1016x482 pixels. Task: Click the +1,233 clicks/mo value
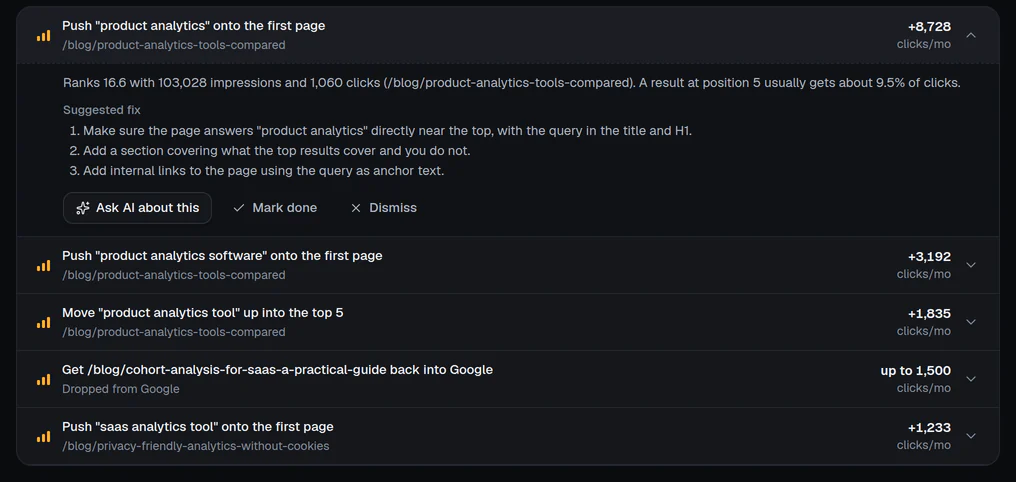tap(929, 428)
